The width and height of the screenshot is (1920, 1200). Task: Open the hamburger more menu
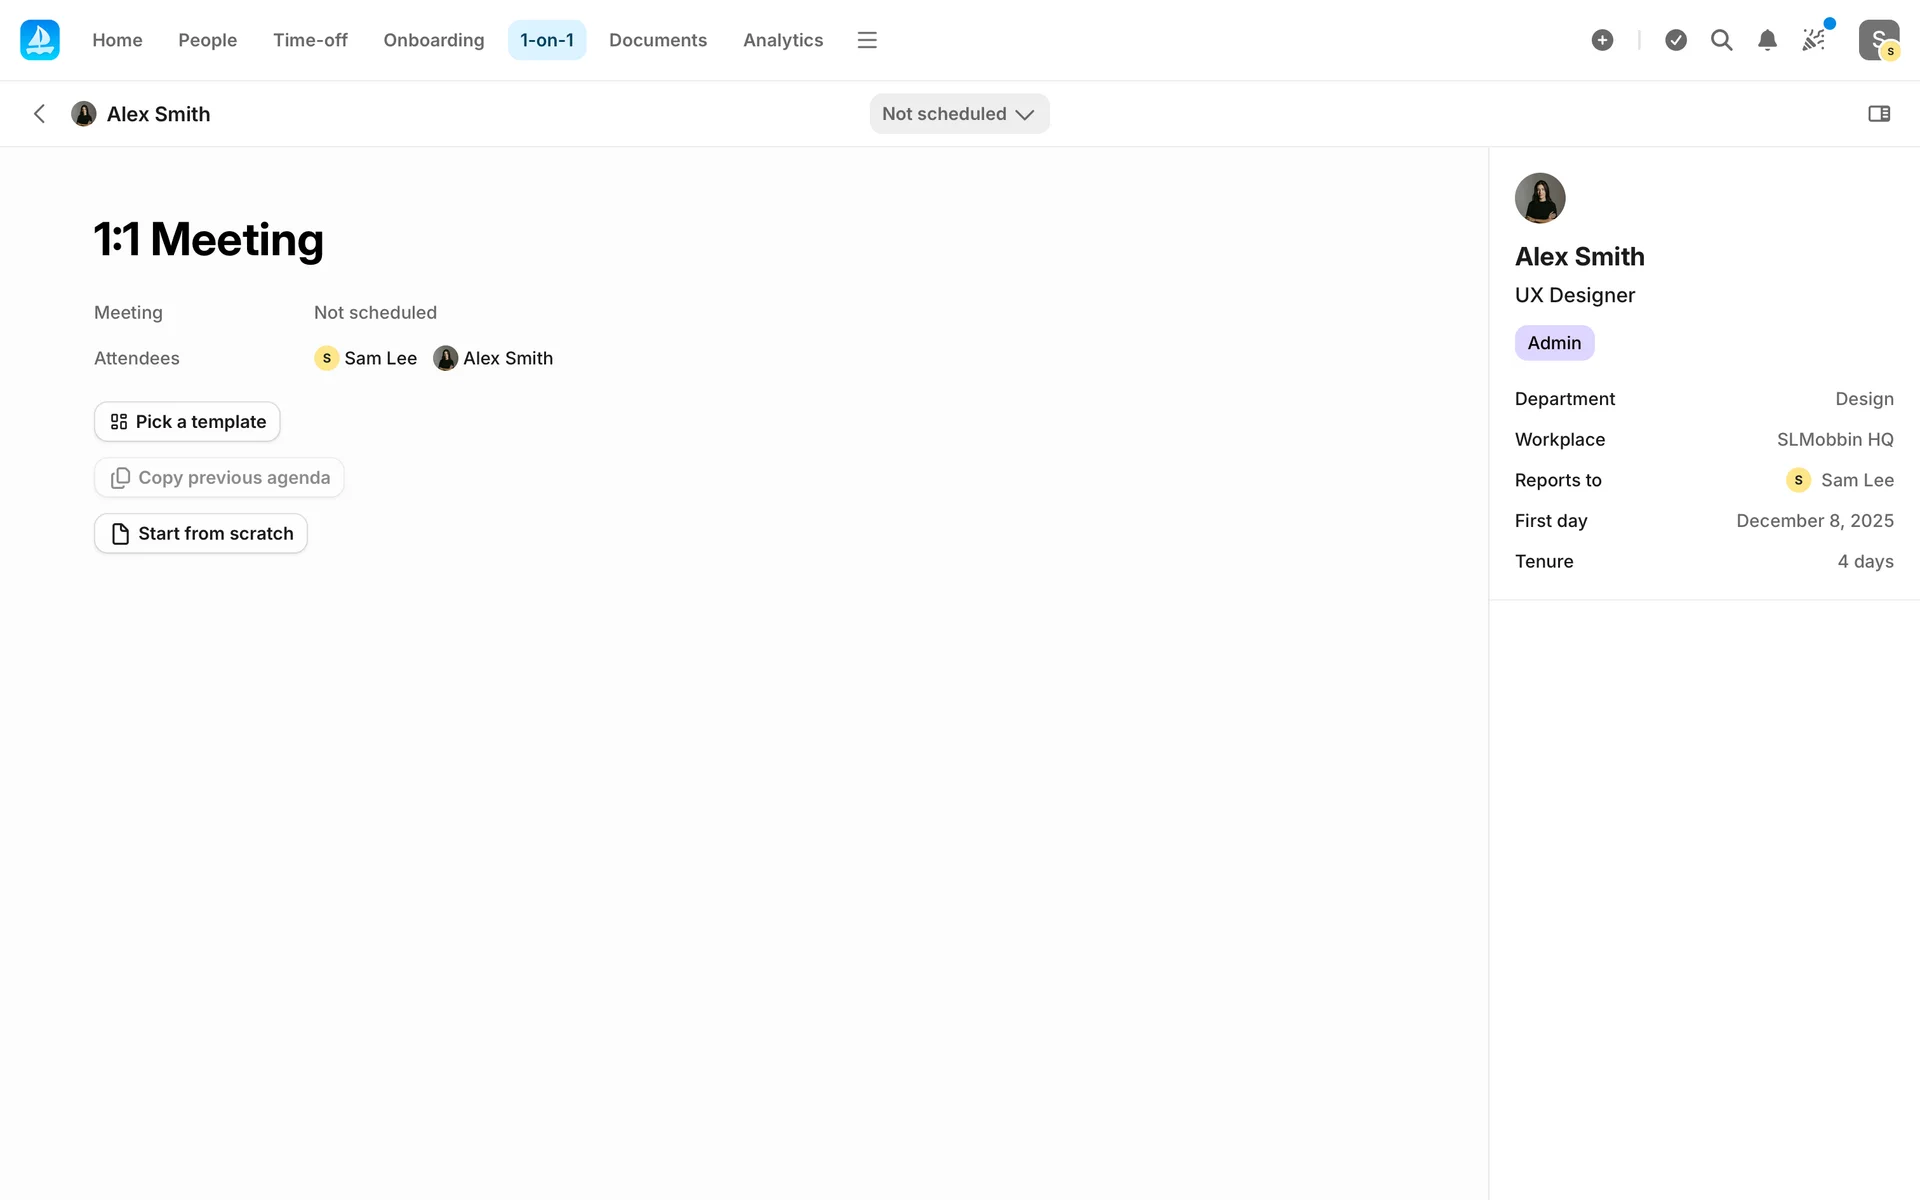(867, 40)
